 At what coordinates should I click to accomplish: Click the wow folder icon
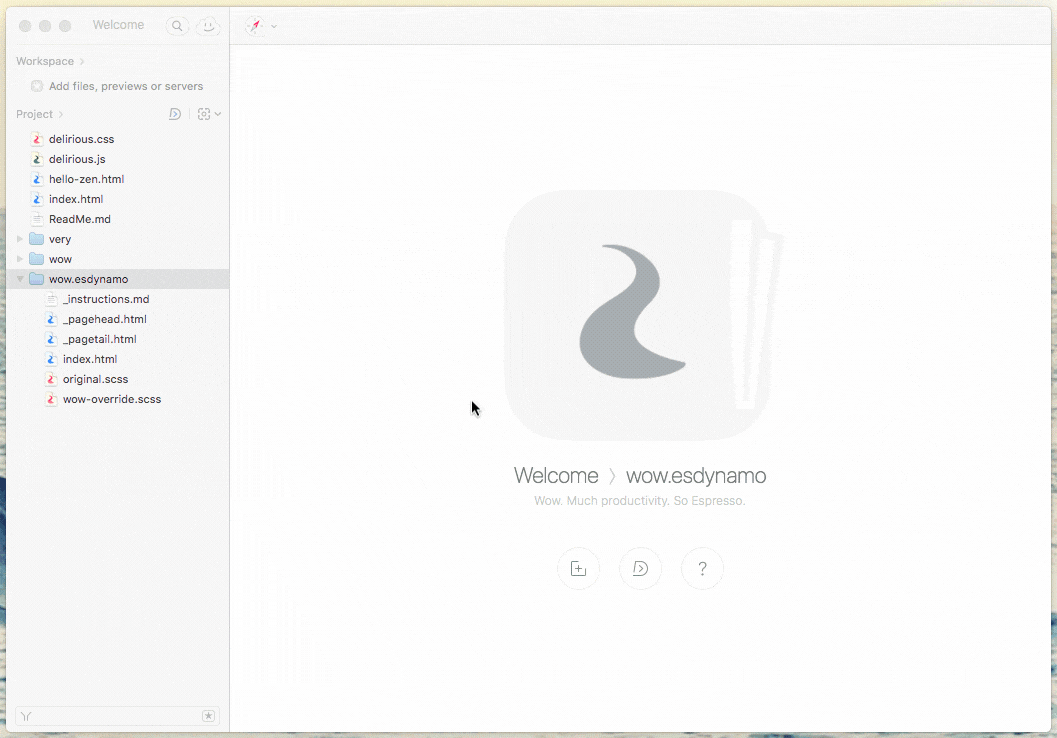[x=36, y=259]
